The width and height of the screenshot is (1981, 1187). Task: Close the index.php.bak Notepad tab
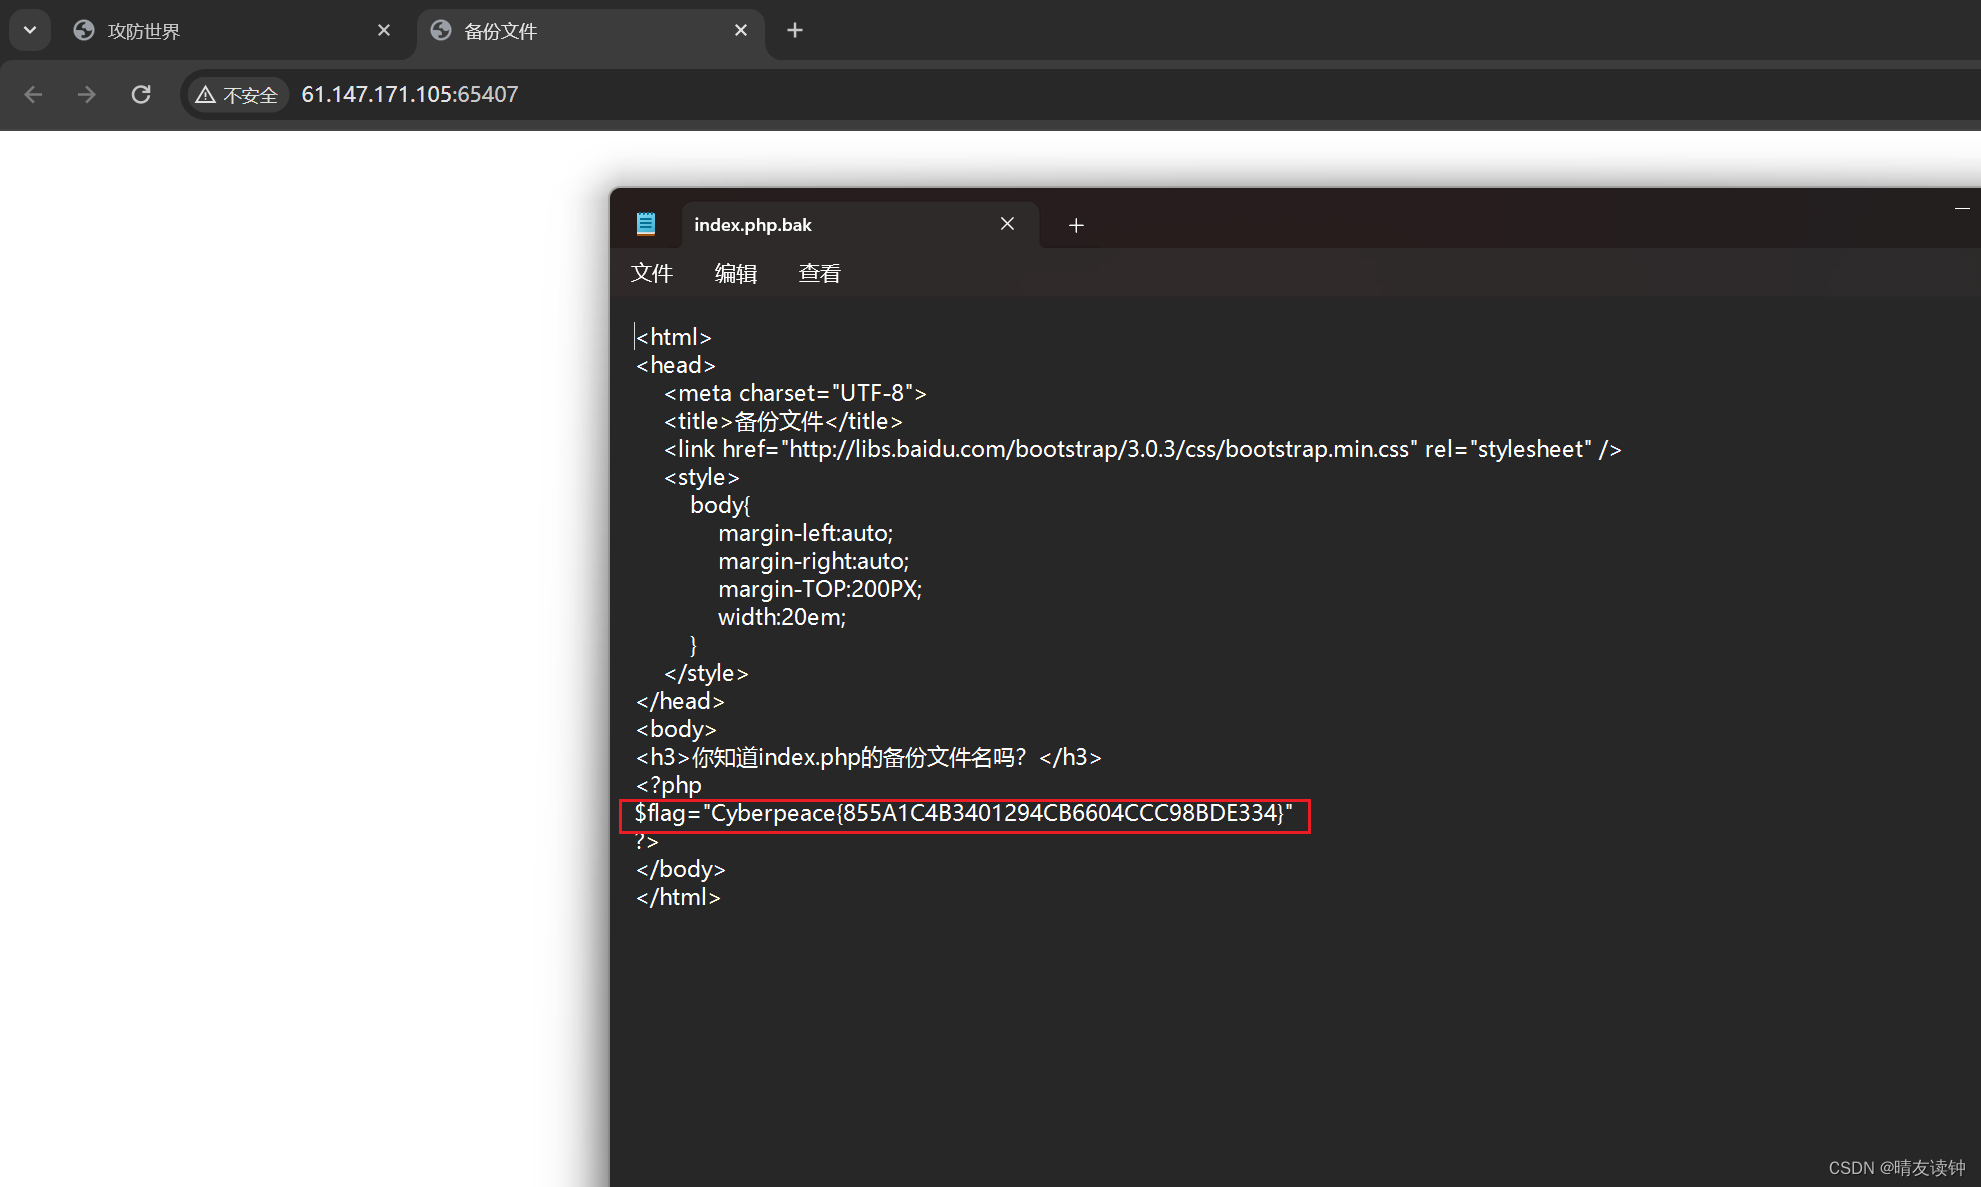[1007, 223]
